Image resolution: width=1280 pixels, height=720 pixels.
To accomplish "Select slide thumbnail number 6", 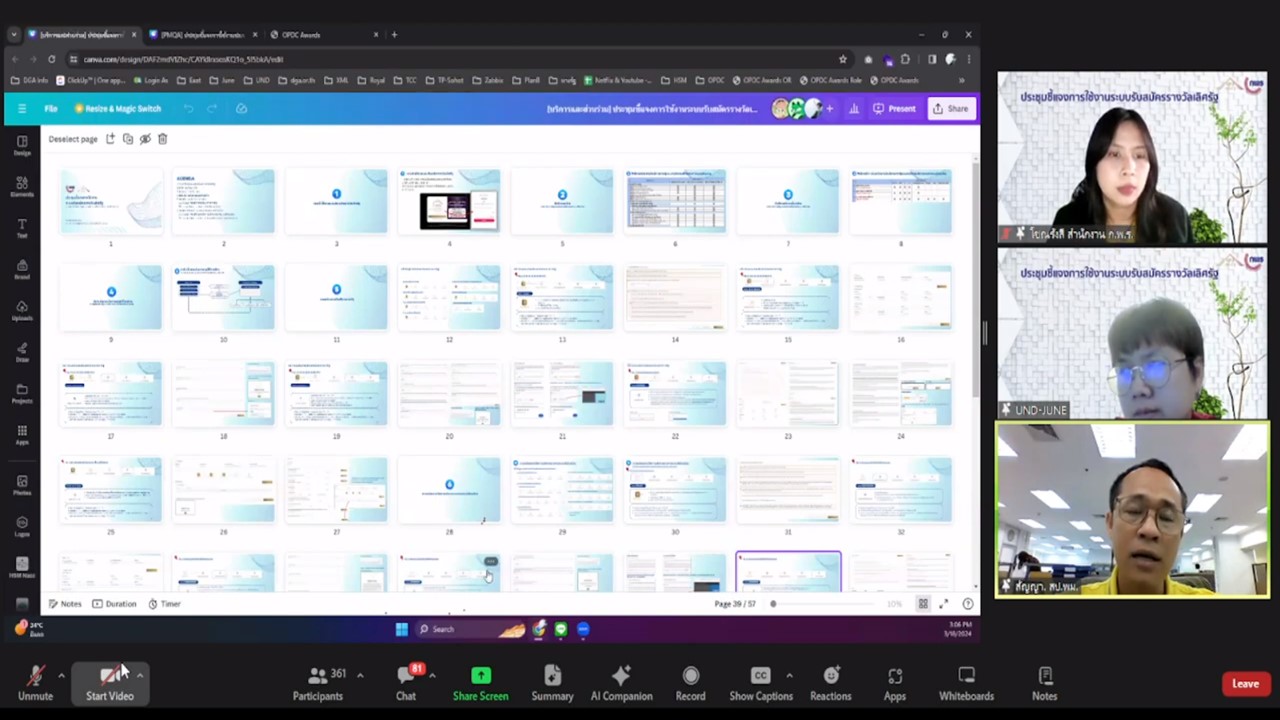I will pos(675,201).
